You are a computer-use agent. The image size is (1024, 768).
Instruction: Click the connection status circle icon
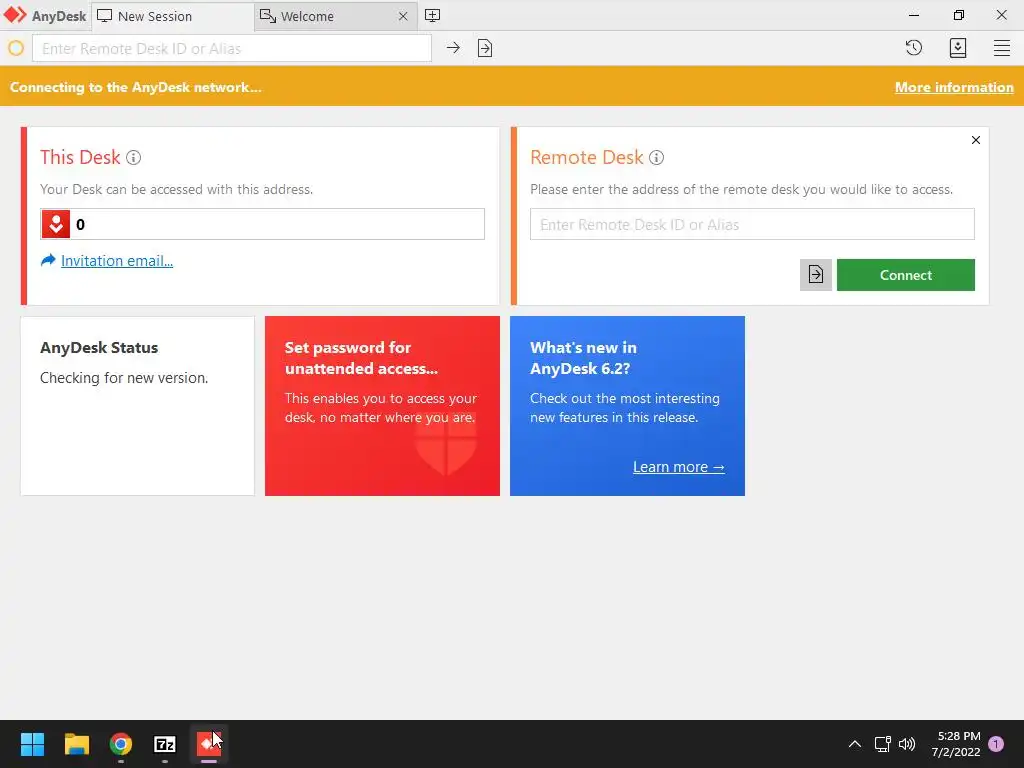click(16, 48)
